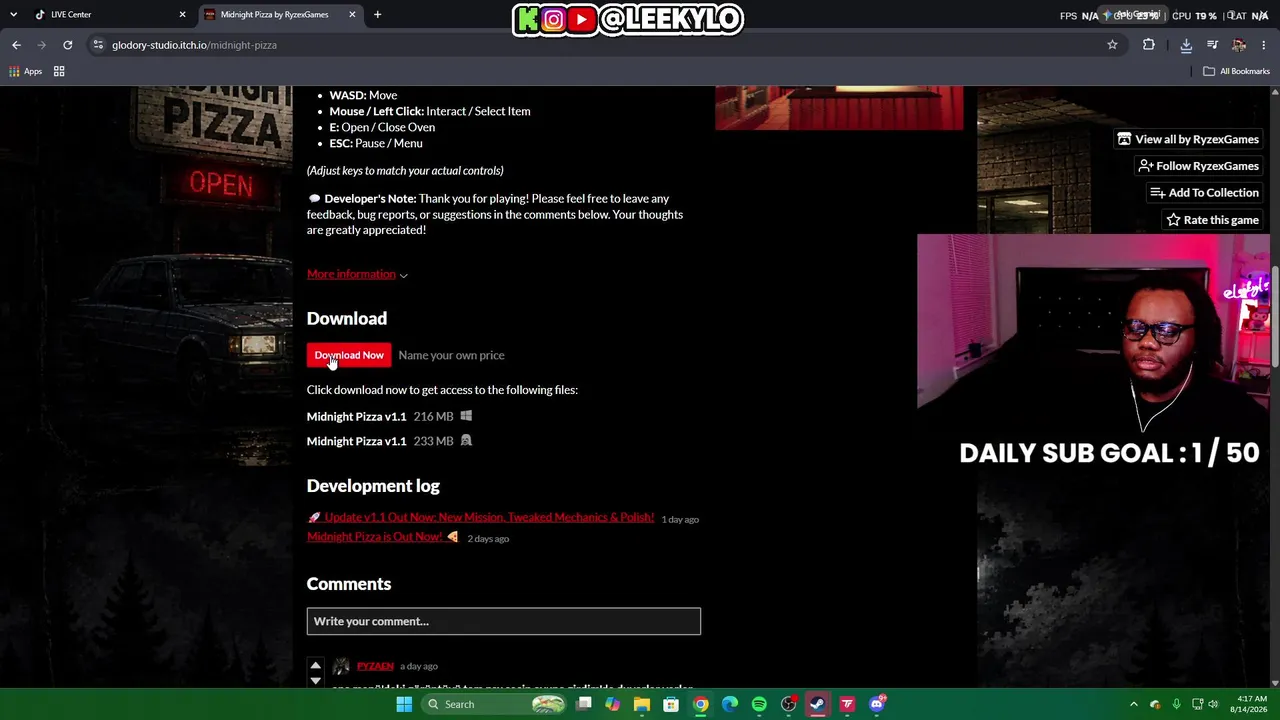Viewport: 1280px width, 720px height.
Task: Open OBS Studio from the taskbar
Action: click(788, 704)
